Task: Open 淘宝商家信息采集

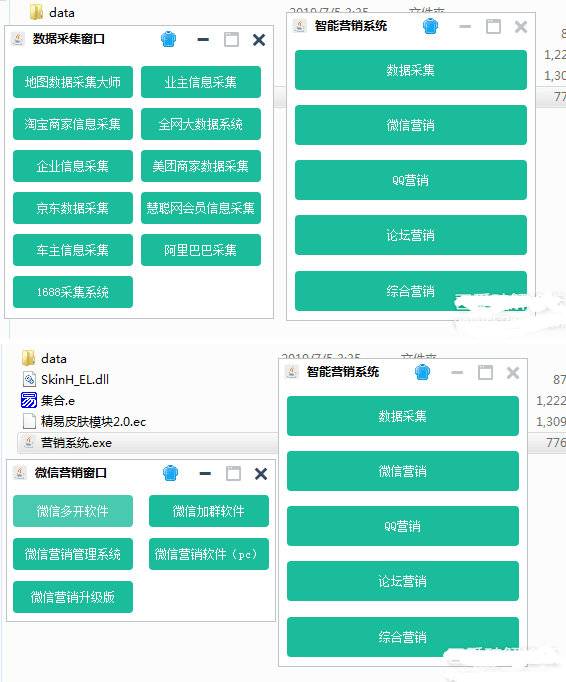Action: click(x=73, y=124)
